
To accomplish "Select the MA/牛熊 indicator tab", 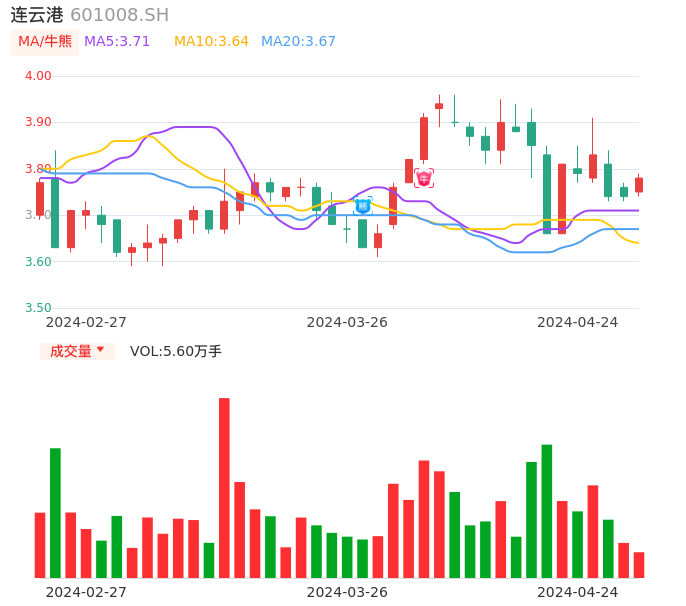I will click(x=45, y=42).
